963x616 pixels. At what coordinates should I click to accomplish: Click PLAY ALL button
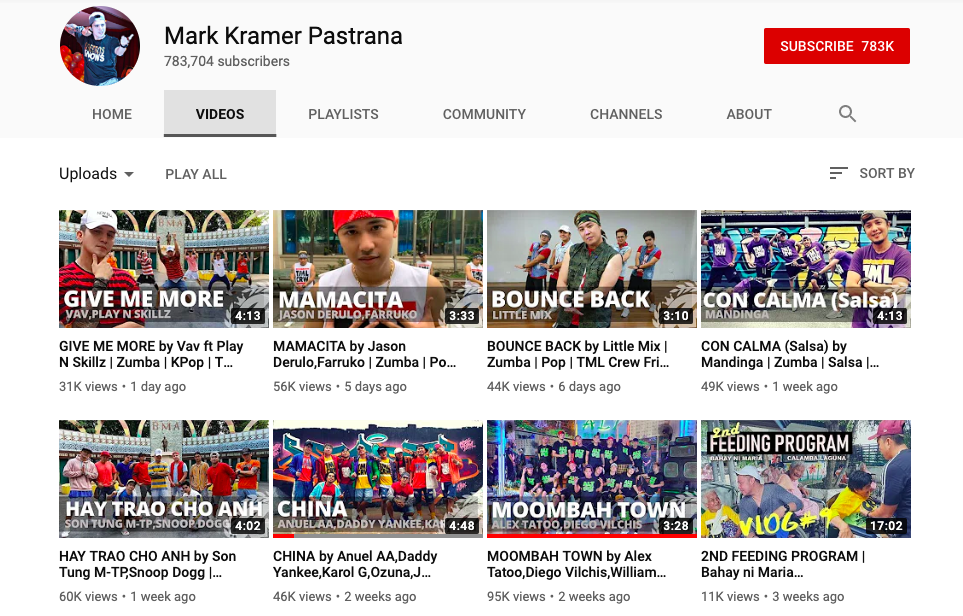[196, 174]
